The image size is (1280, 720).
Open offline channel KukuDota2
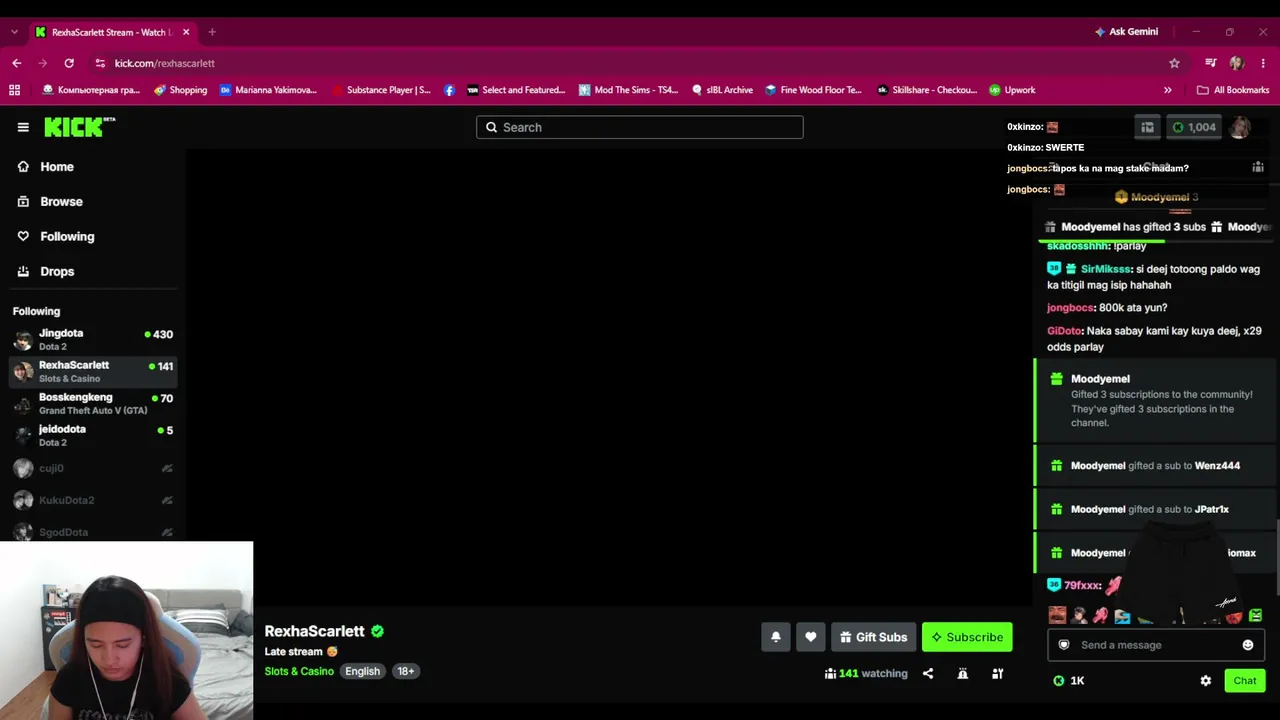point(92,500)
